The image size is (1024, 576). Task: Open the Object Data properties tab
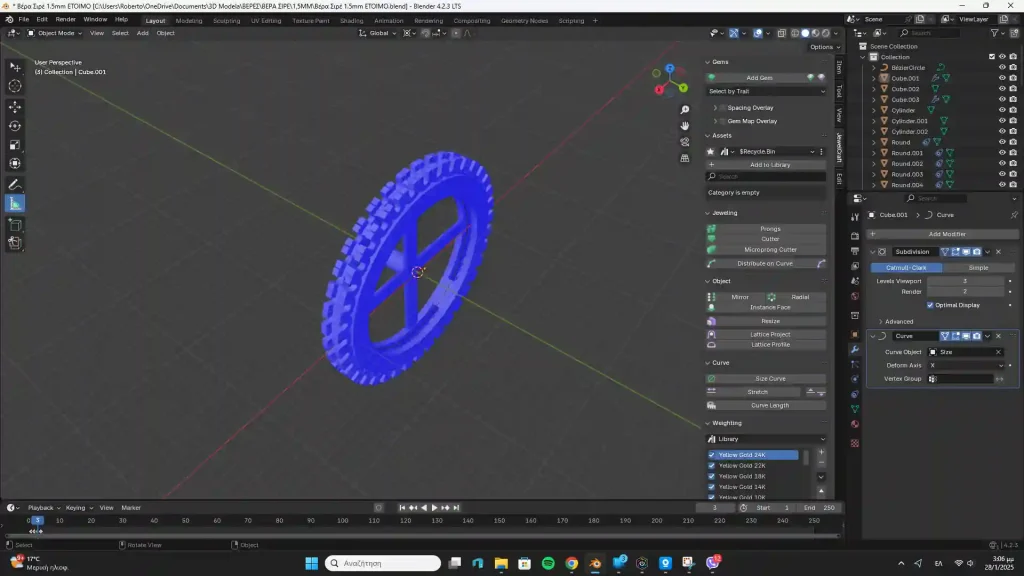855,409
